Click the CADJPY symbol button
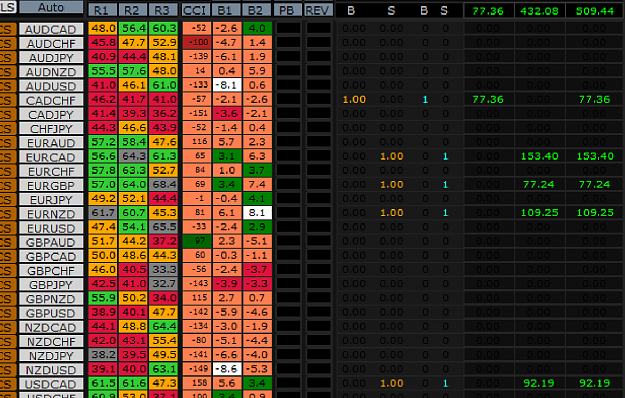 pos(51,114)
